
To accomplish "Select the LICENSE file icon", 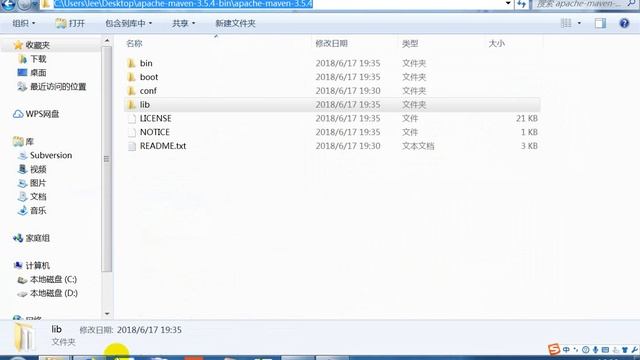I will pos(131,119).
